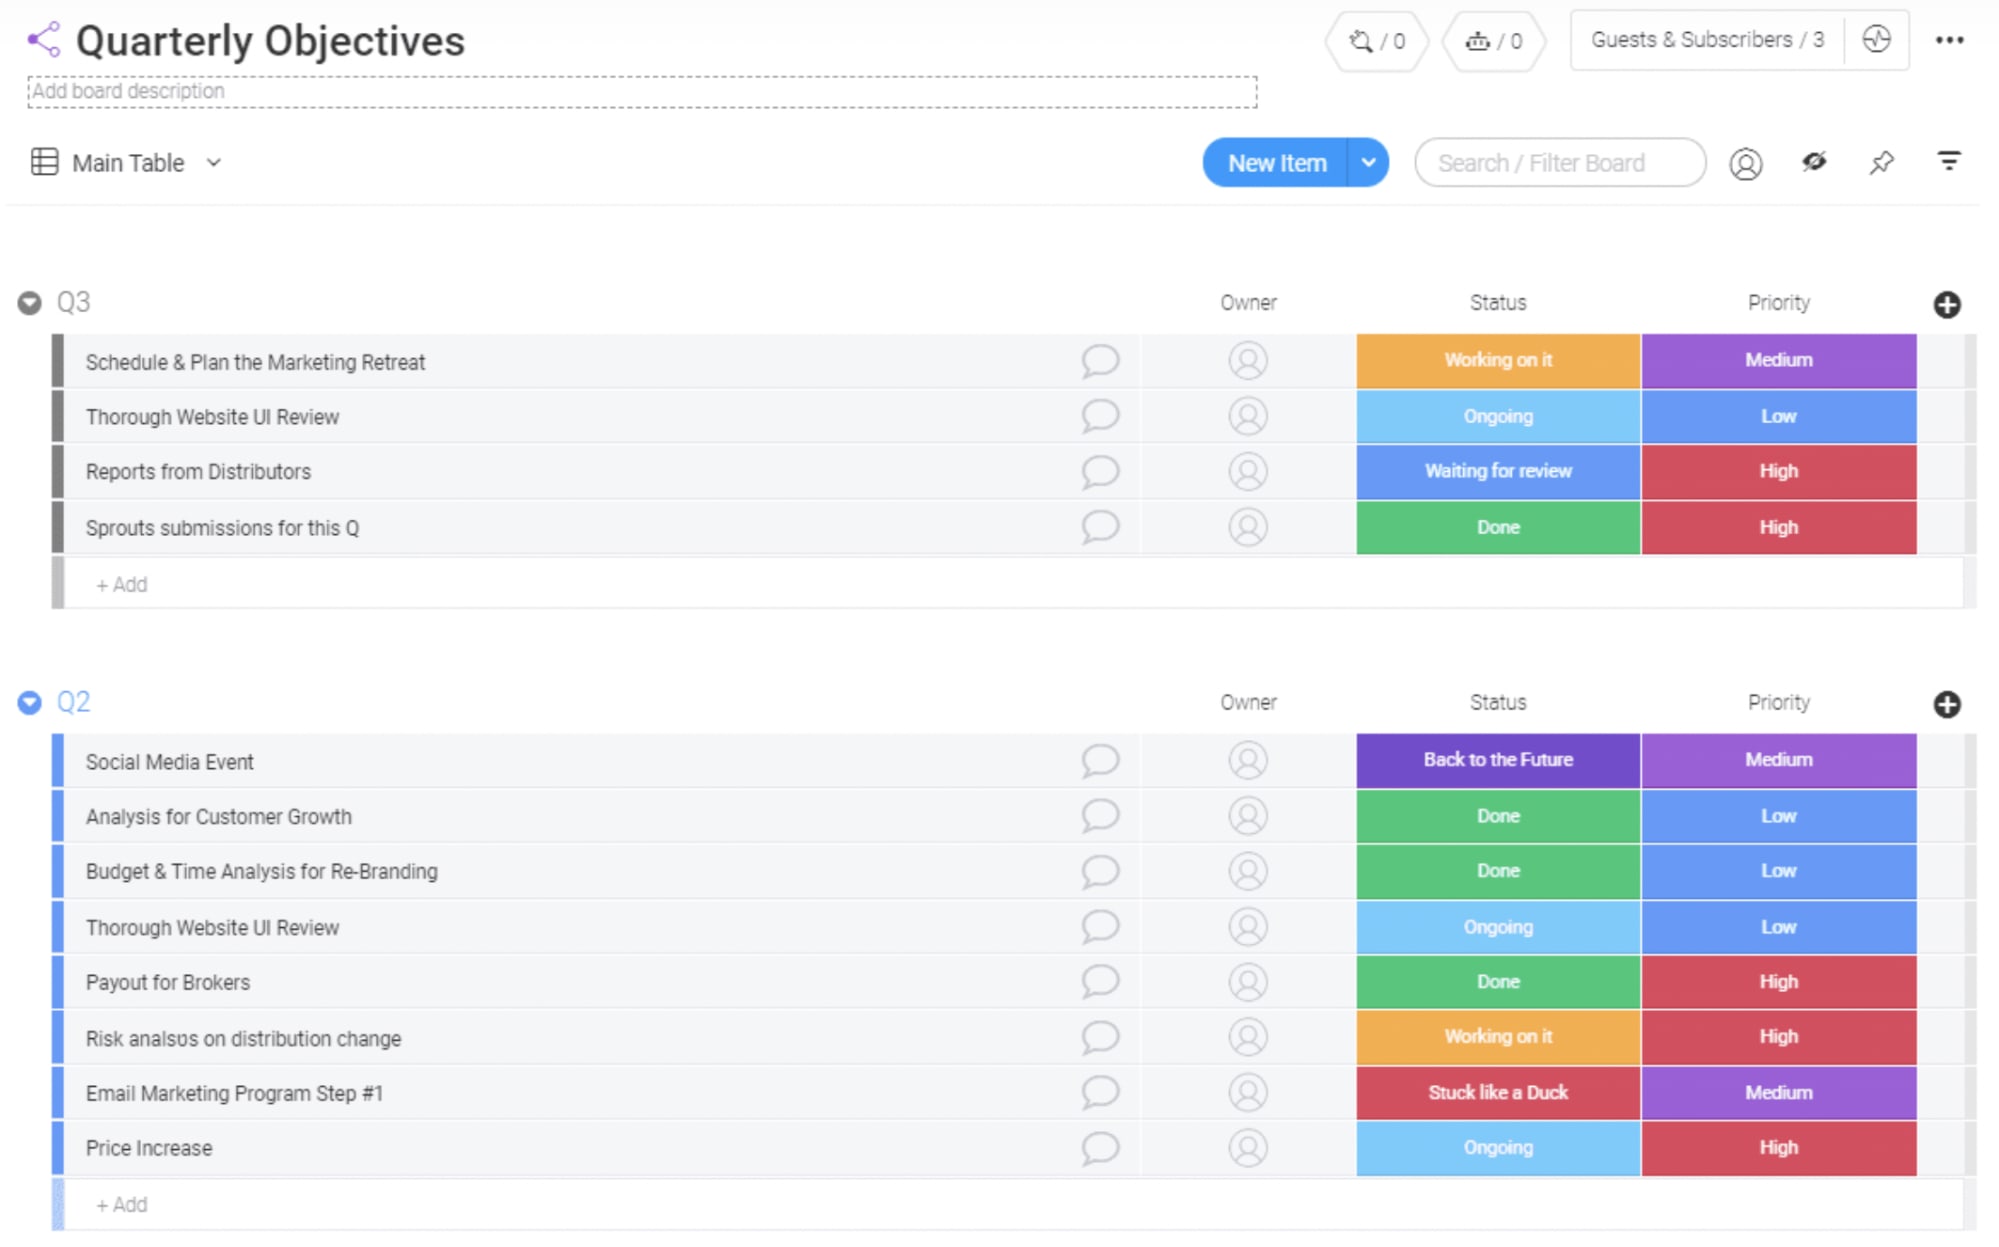This screenshot has height=1247, width=1999.
Task: Click the Main Table grid icon
Action: tap(44, 162)
